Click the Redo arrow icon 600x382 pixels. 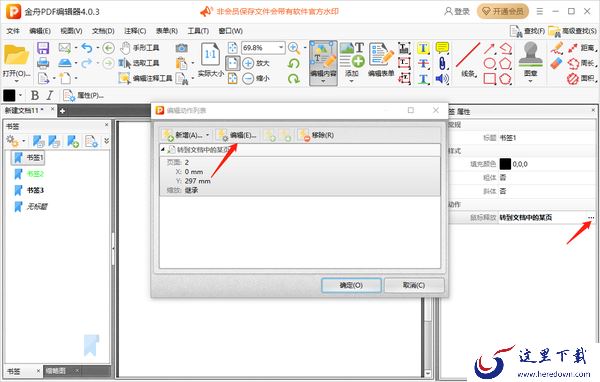click(x=87, y=63)
